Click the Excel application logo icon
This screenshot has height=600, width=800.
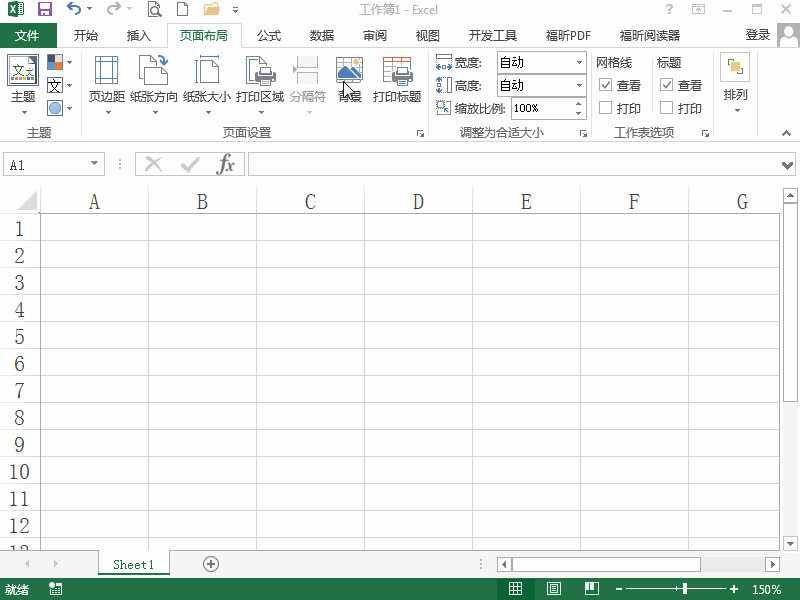click(x=16, y=9)
